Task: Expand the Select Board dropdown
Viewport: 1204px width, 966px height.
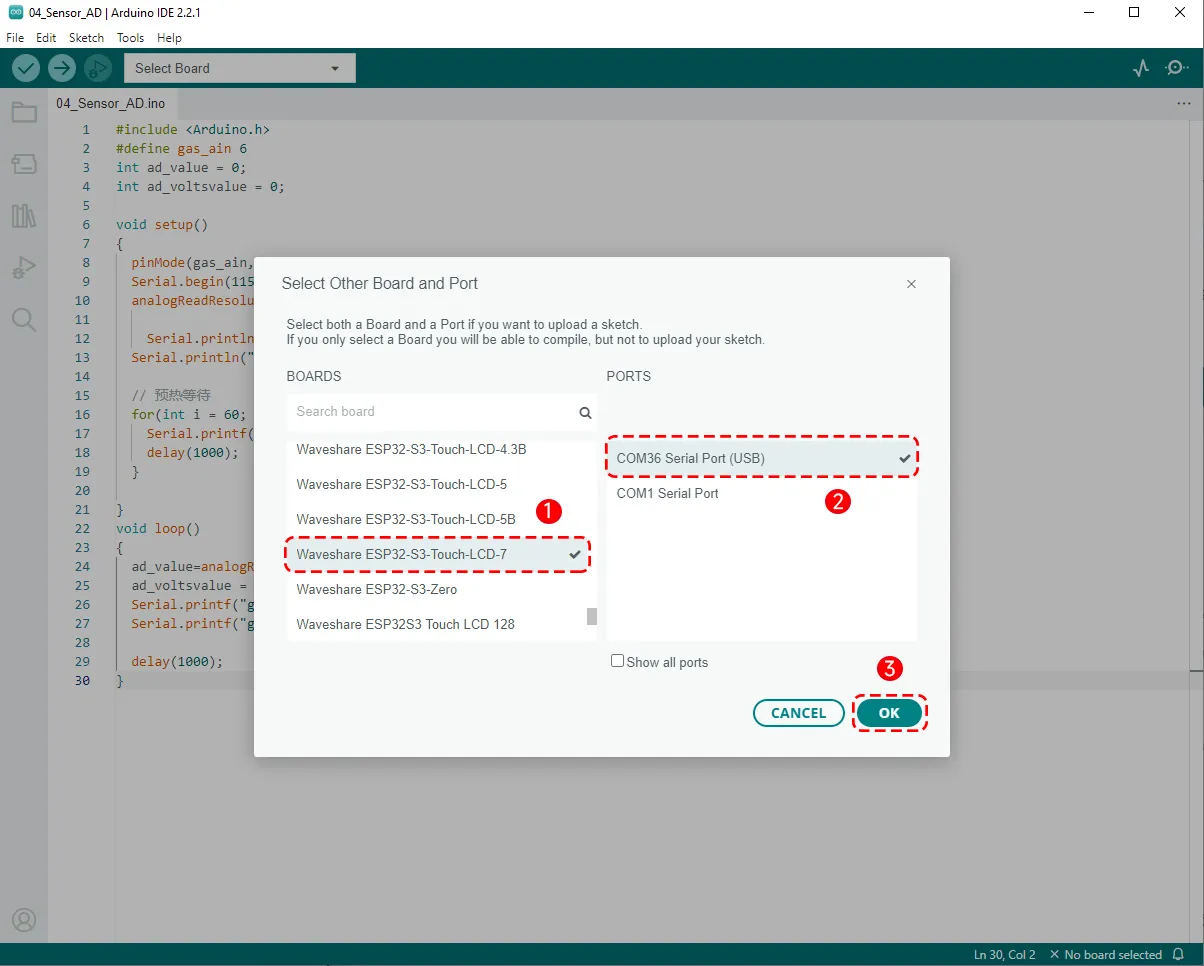Action: click(x=239, y=68)
